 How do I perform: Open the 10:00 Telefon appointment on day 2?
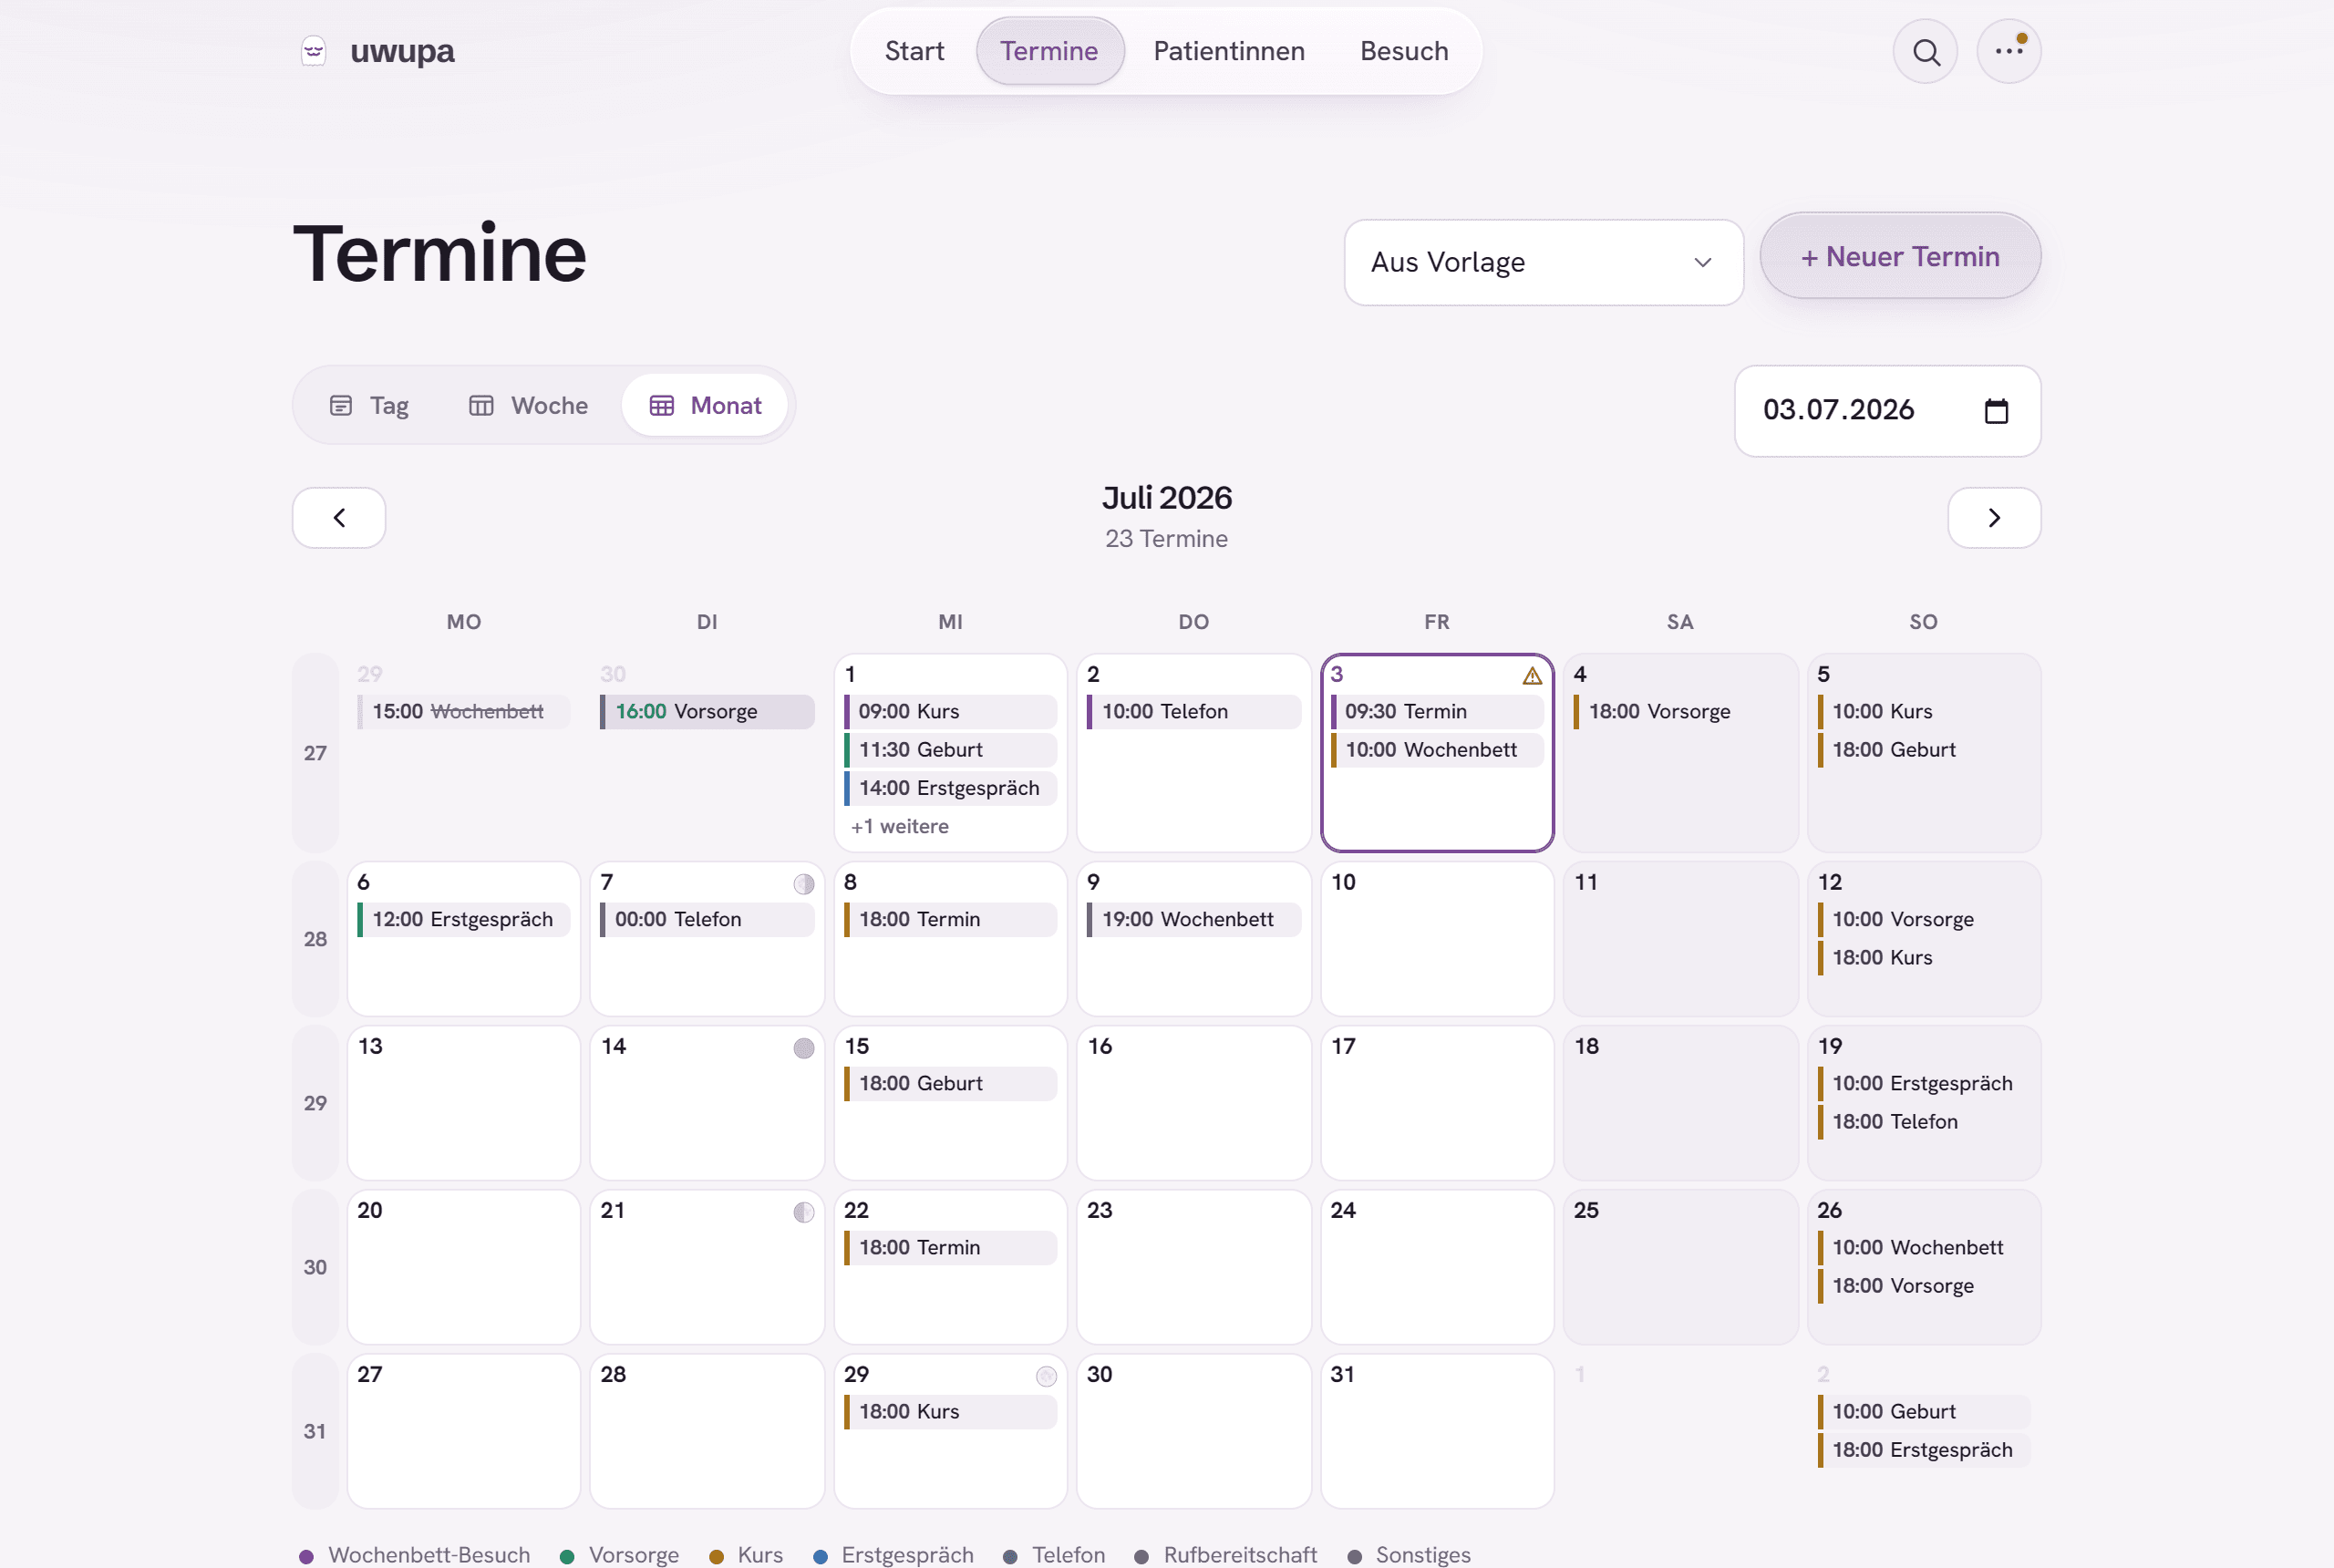(x=1194, y=712)
